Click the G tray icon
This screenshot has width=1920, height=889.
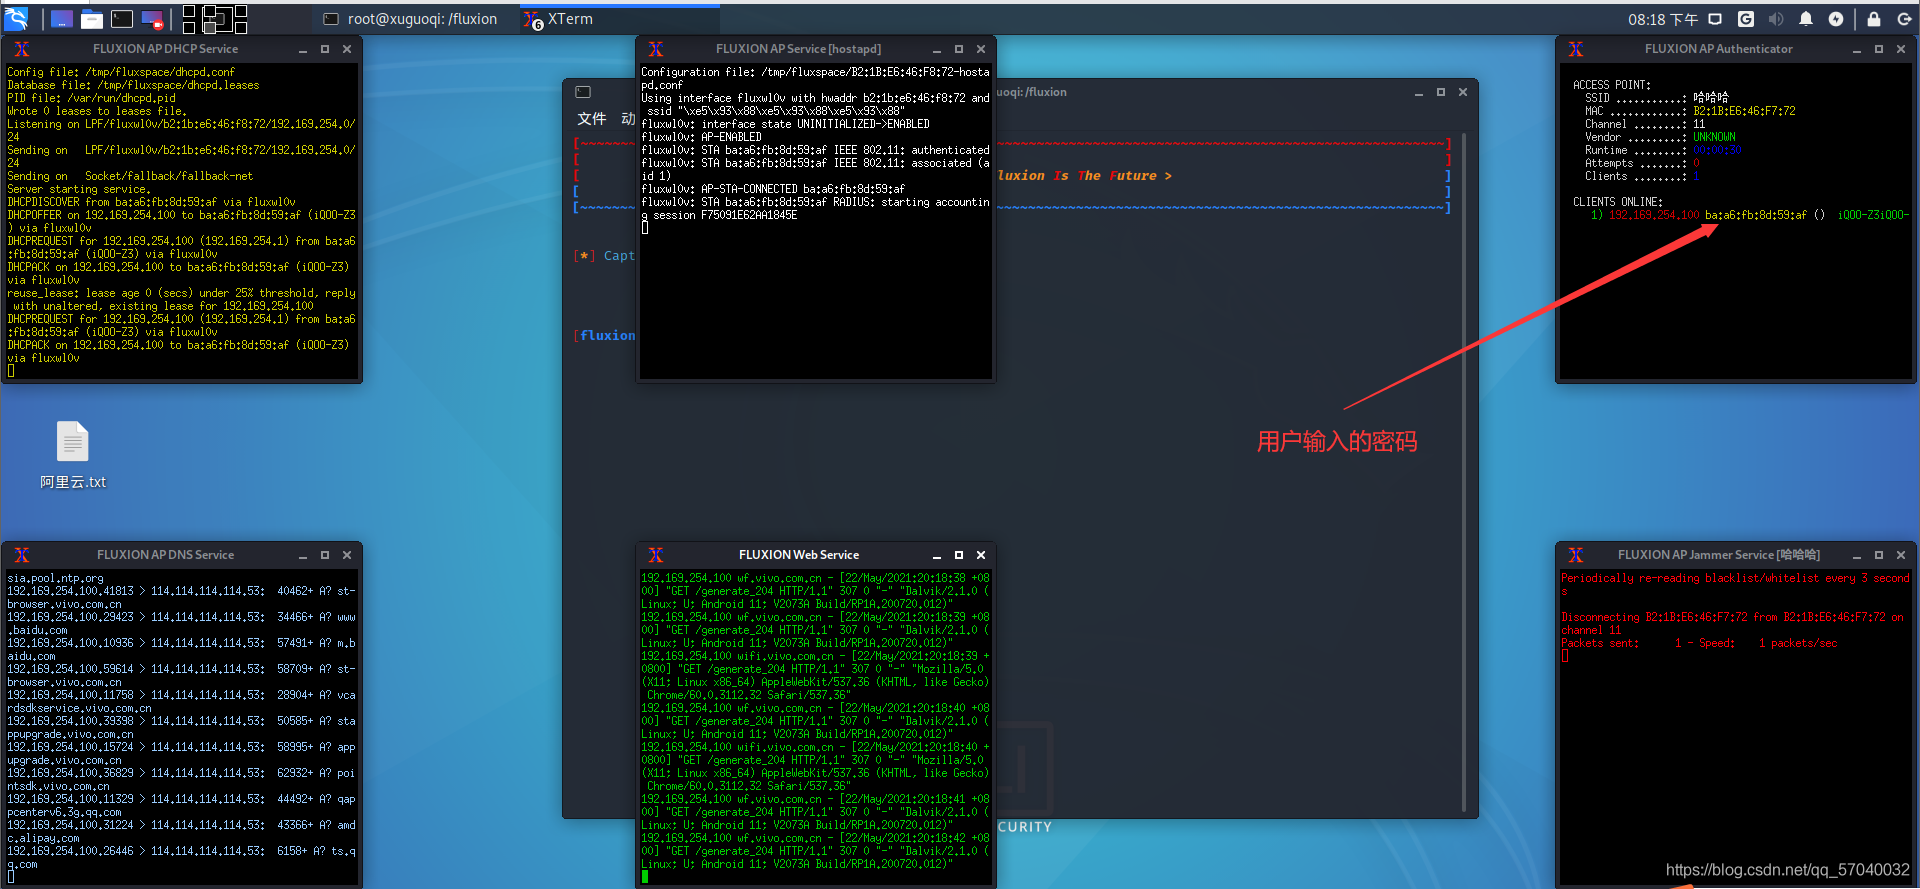coord(1746,19)
